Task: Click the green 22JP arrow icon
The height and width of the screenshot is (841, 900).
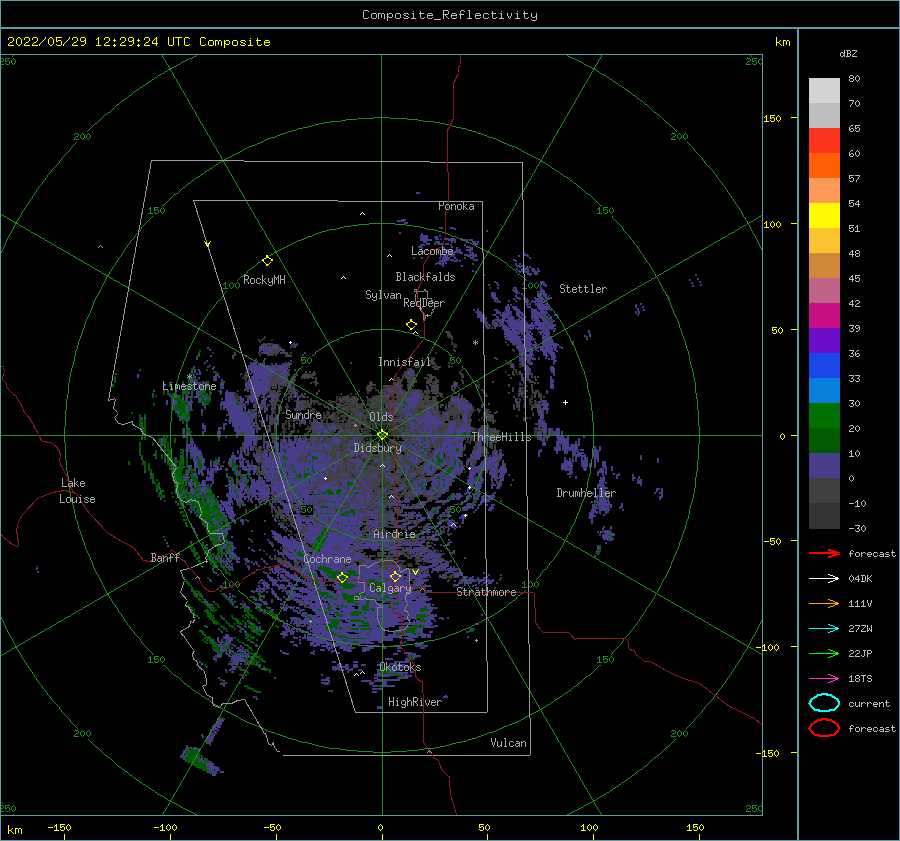Action: (824, 653)
